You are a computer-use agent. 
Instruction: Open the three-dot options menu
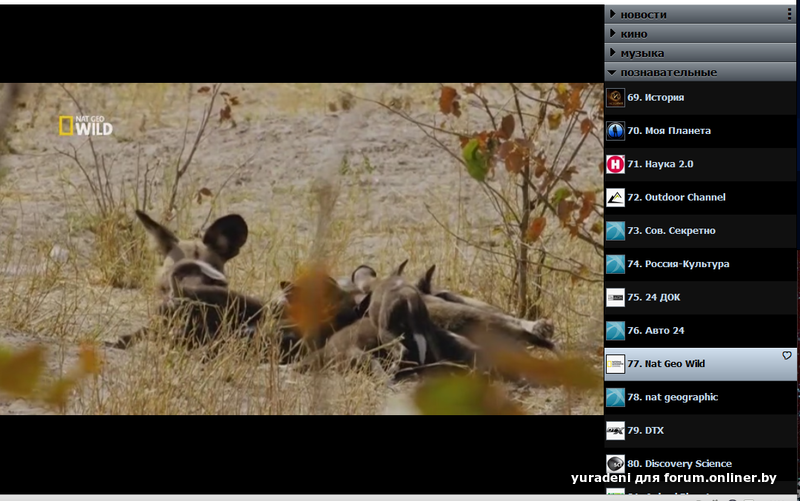point(789,14)
